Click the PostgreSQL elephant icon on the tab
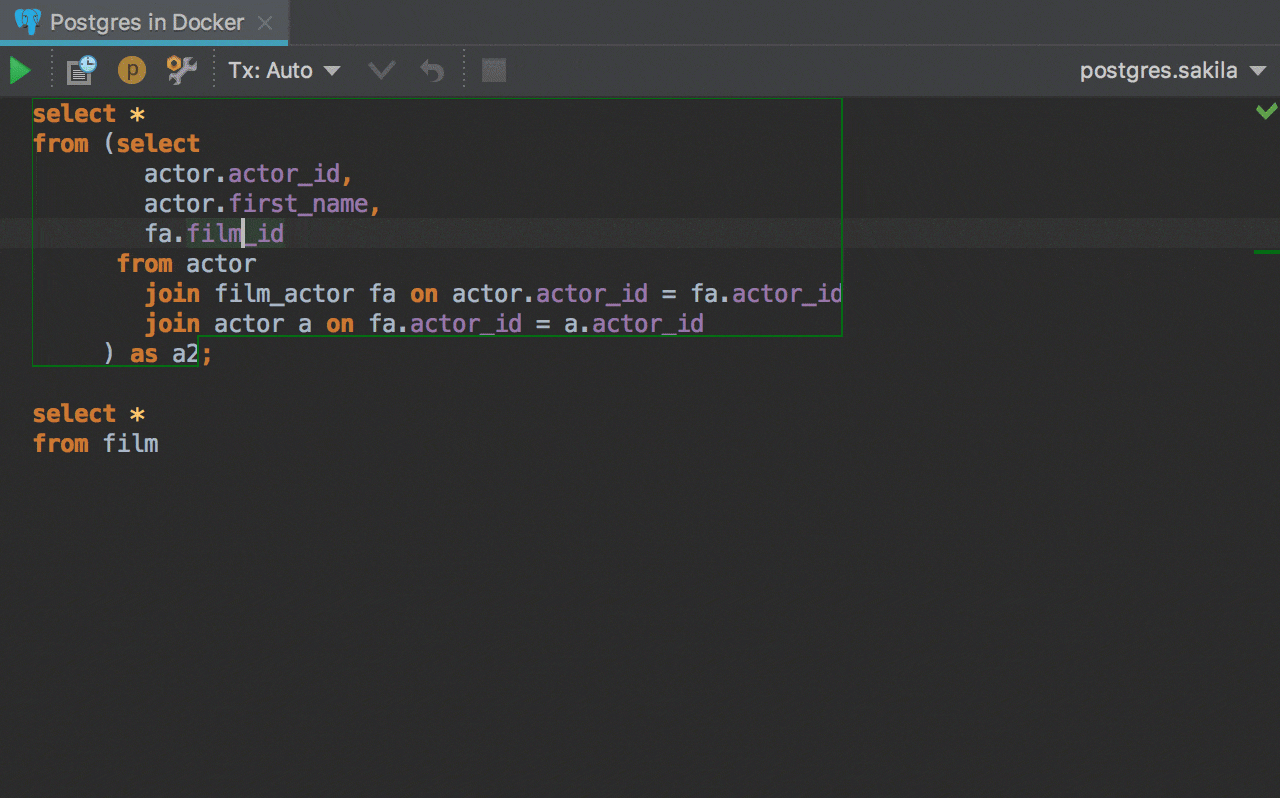This screenshot has height=798, width=1280. (x=28, y=22)
